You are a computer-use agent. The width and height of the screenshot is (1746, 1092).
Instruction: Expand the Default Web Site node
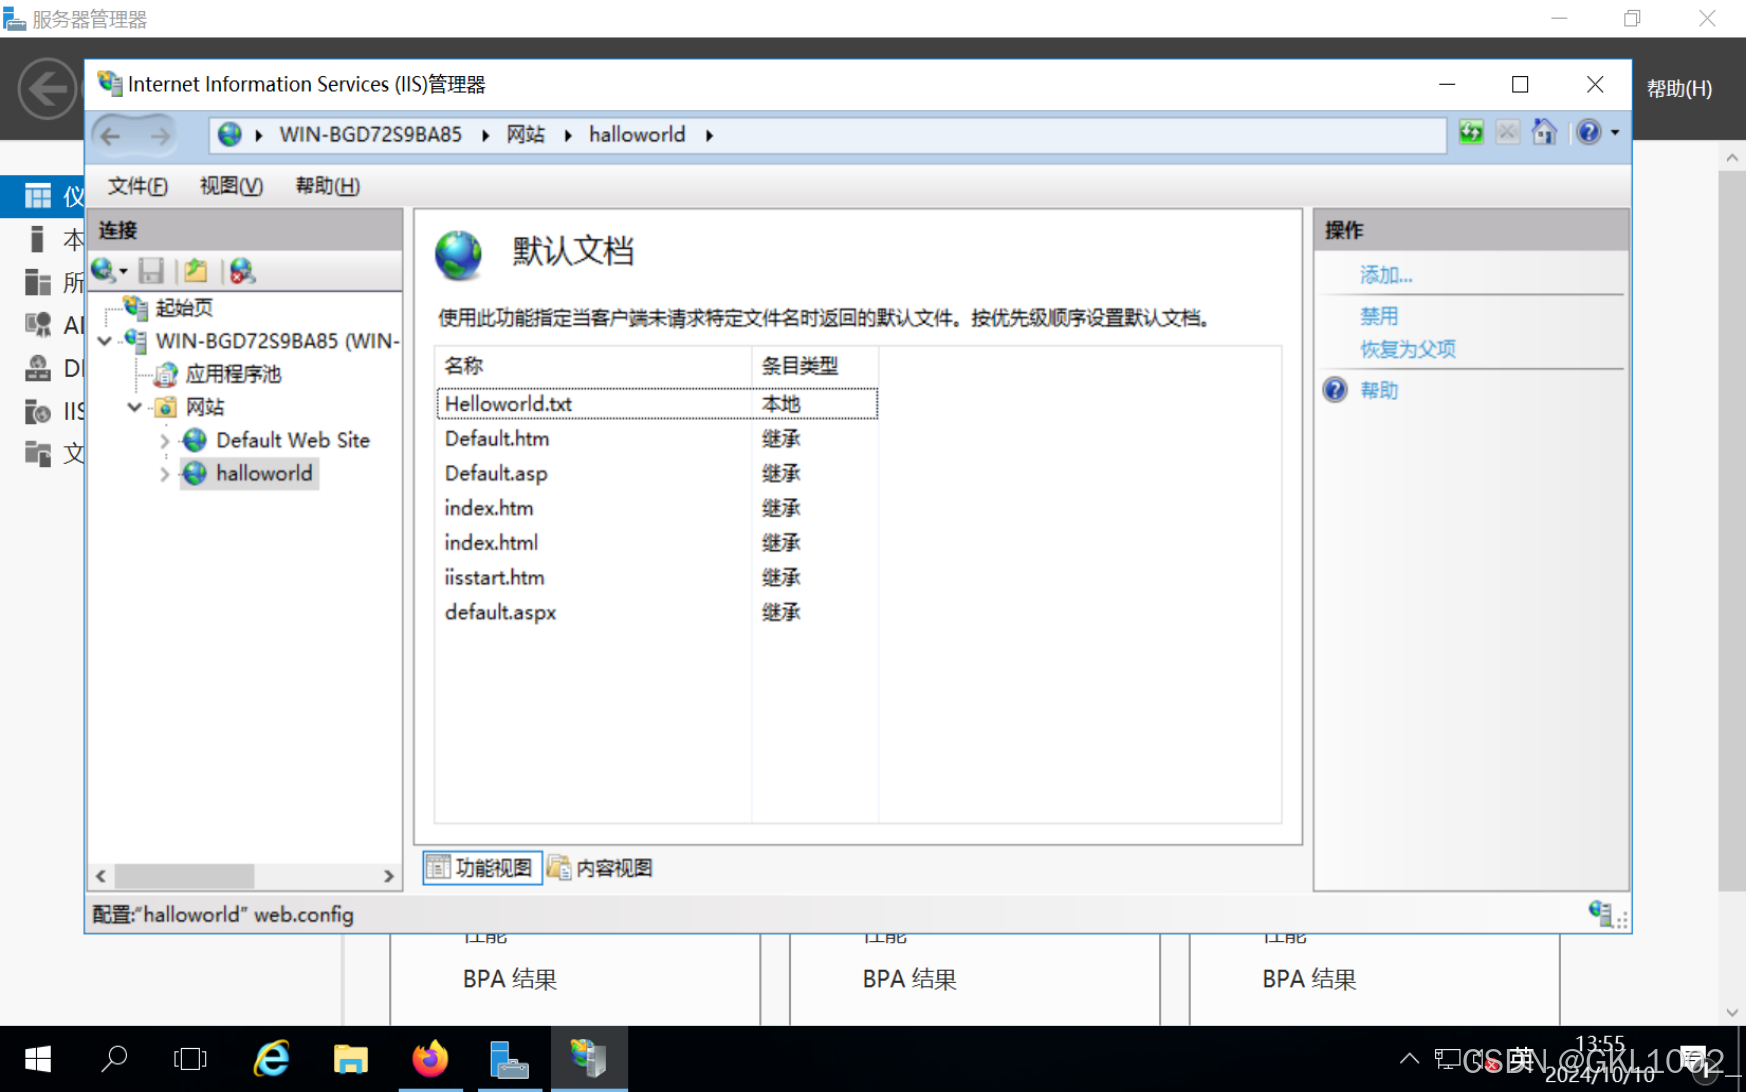165,440
